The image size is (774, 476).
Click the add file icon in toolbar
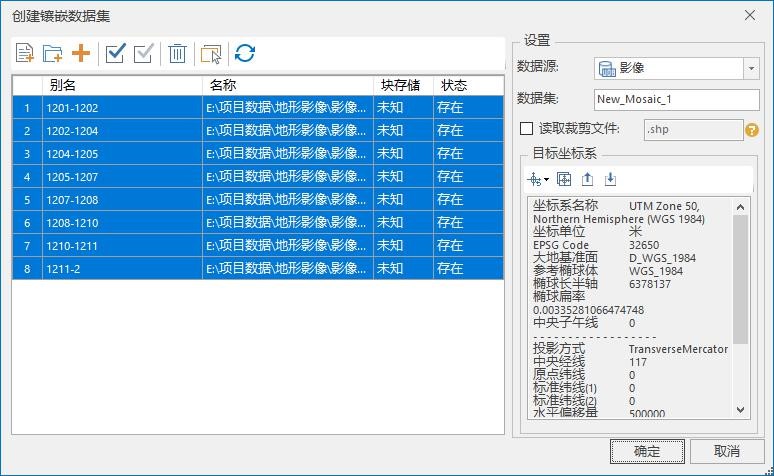pos(26,54)
